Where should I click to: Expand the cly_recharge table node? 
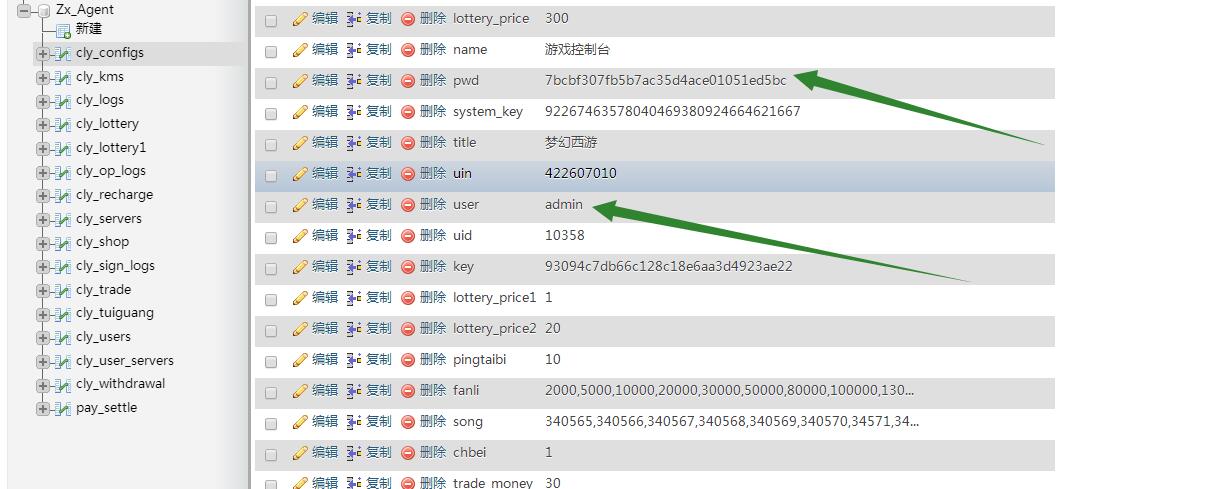pos(43,196)
